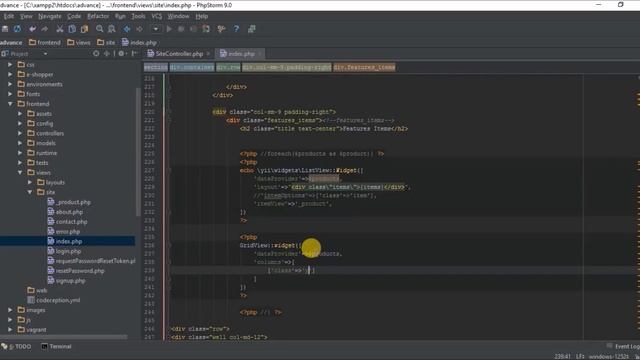640x360 pixels.
Task: Click div.features_items in the editor breadcrumb
Action: coord(364,67)
